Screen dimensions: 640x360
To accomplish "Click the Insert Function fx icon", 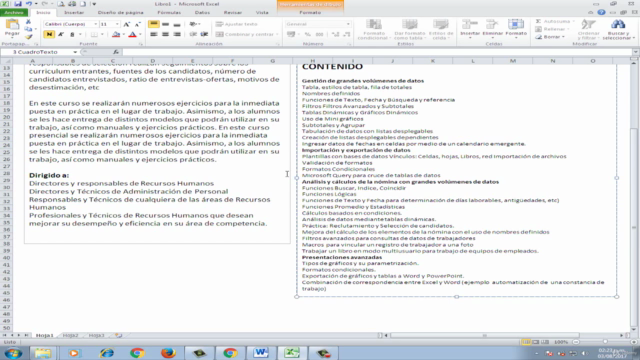I will [116, 52].
